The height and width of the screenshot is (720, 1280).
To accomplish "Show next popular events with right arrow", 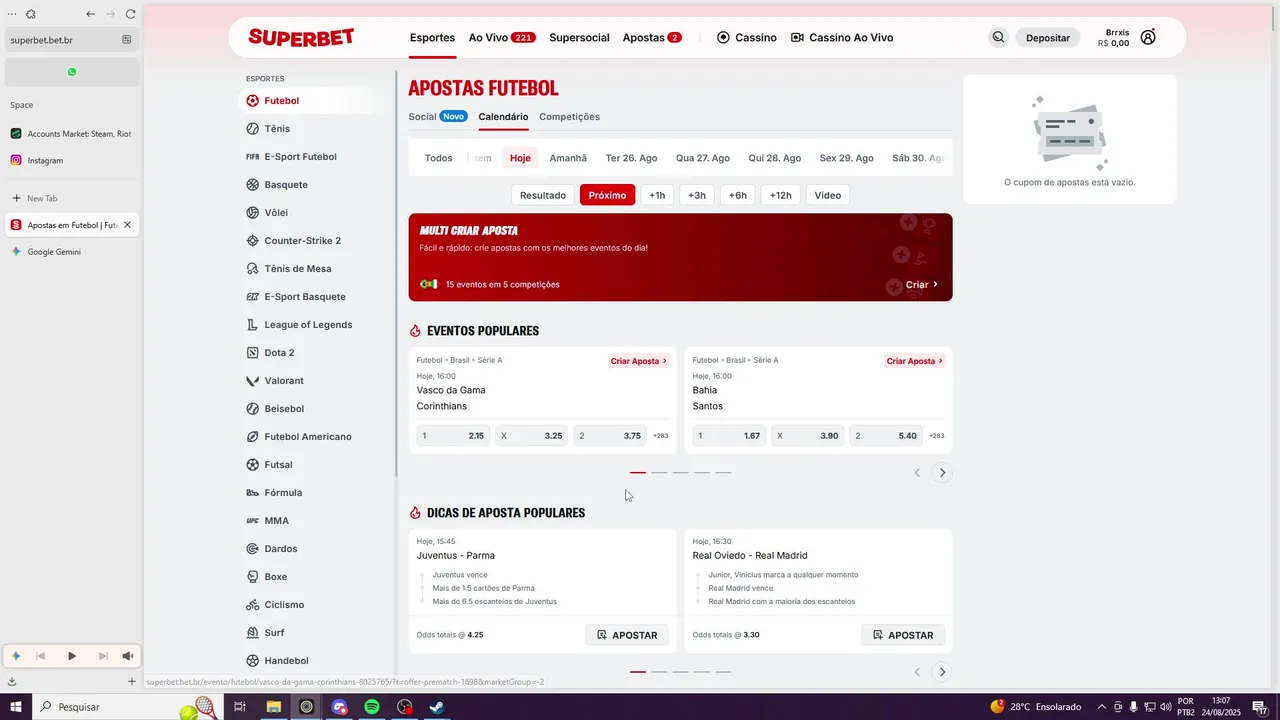I will (942, 473).
